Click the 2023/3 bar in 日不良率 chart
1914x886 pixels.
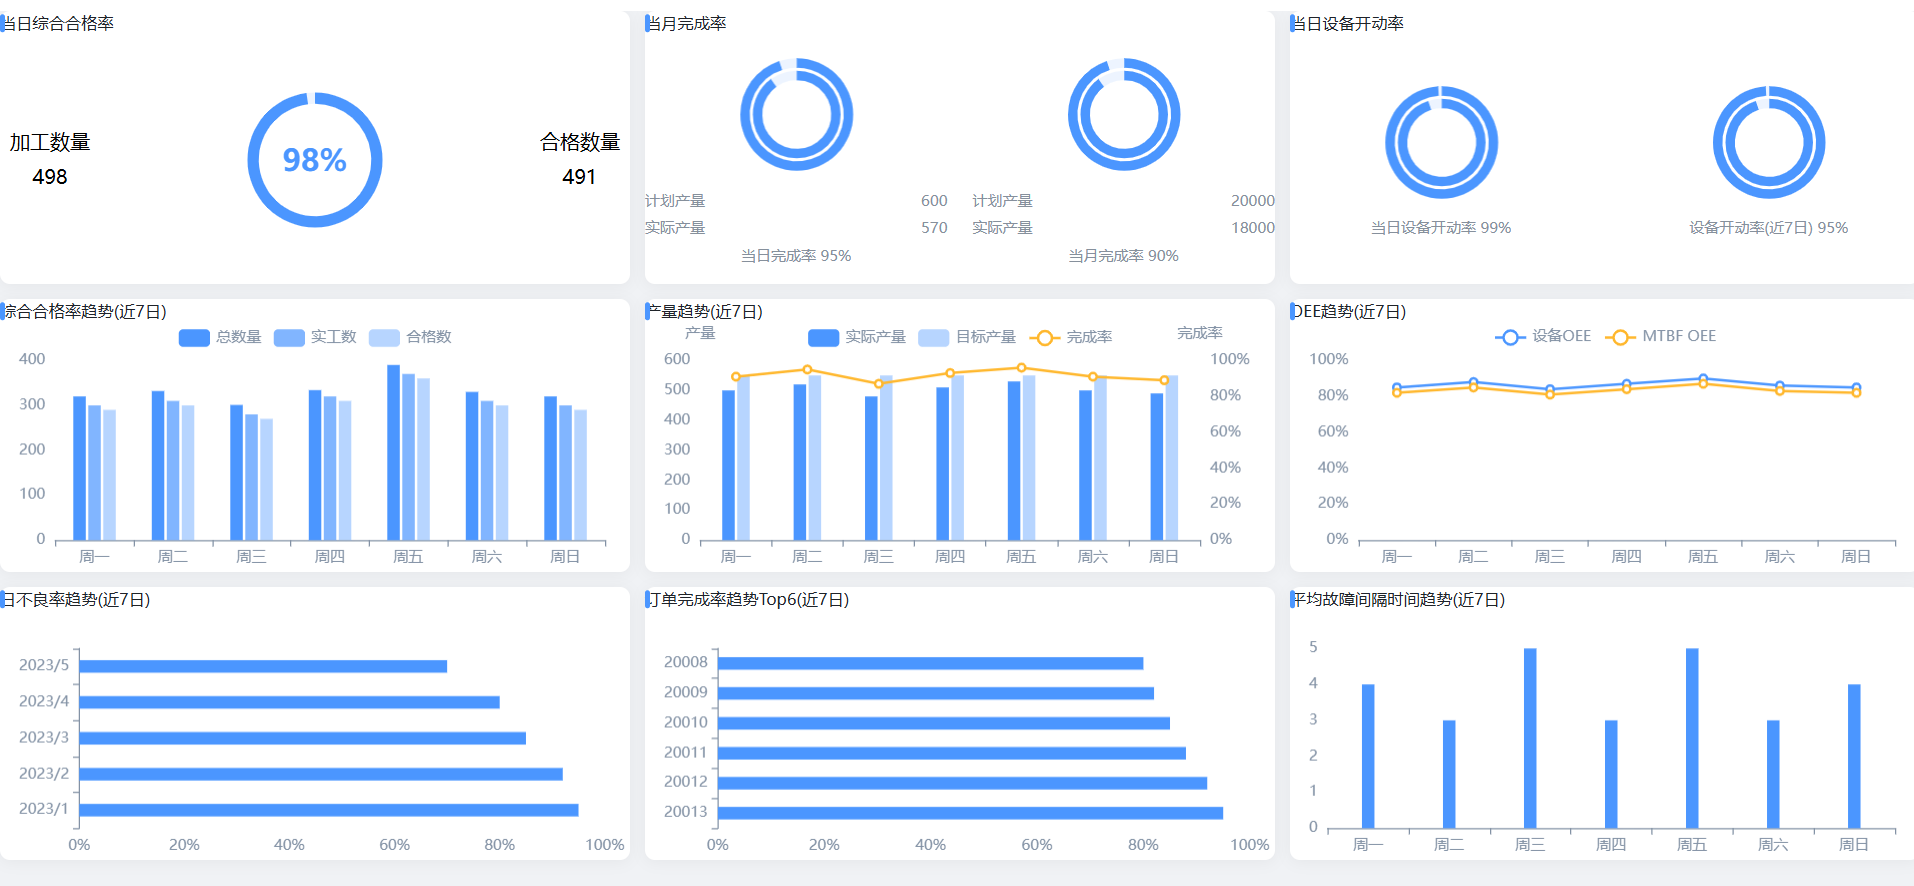[303, 738]
